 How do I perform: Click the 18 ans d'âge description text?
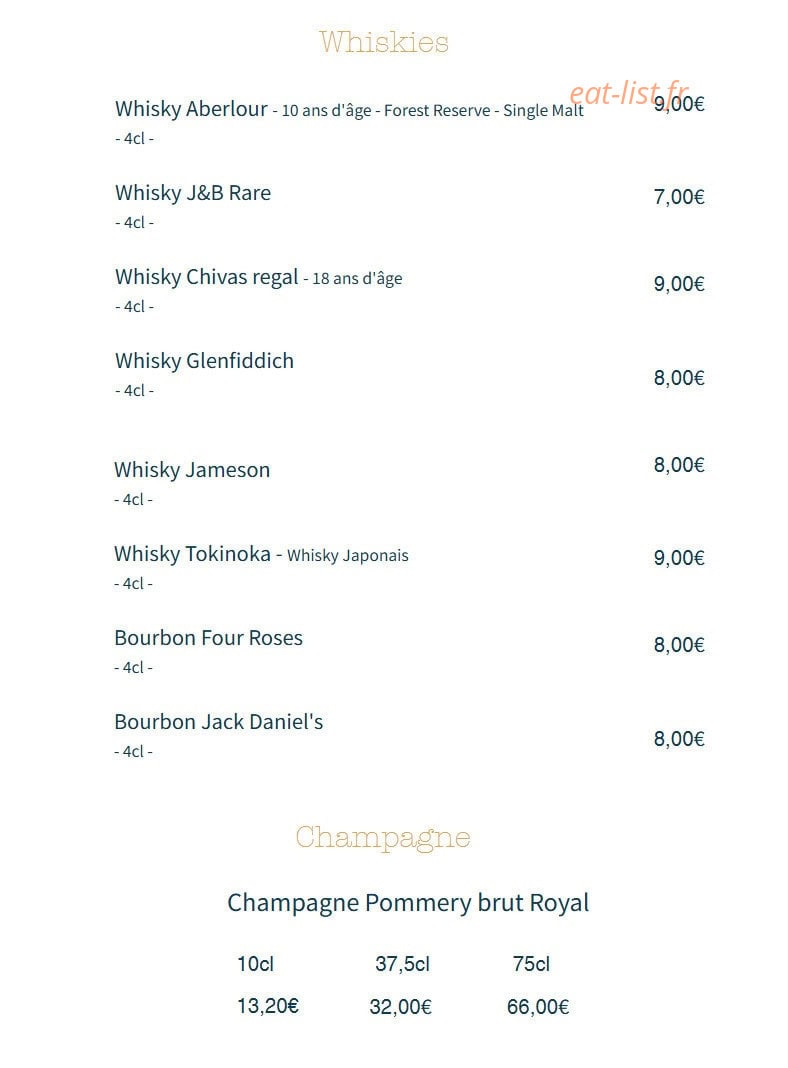tap(357, 279)
